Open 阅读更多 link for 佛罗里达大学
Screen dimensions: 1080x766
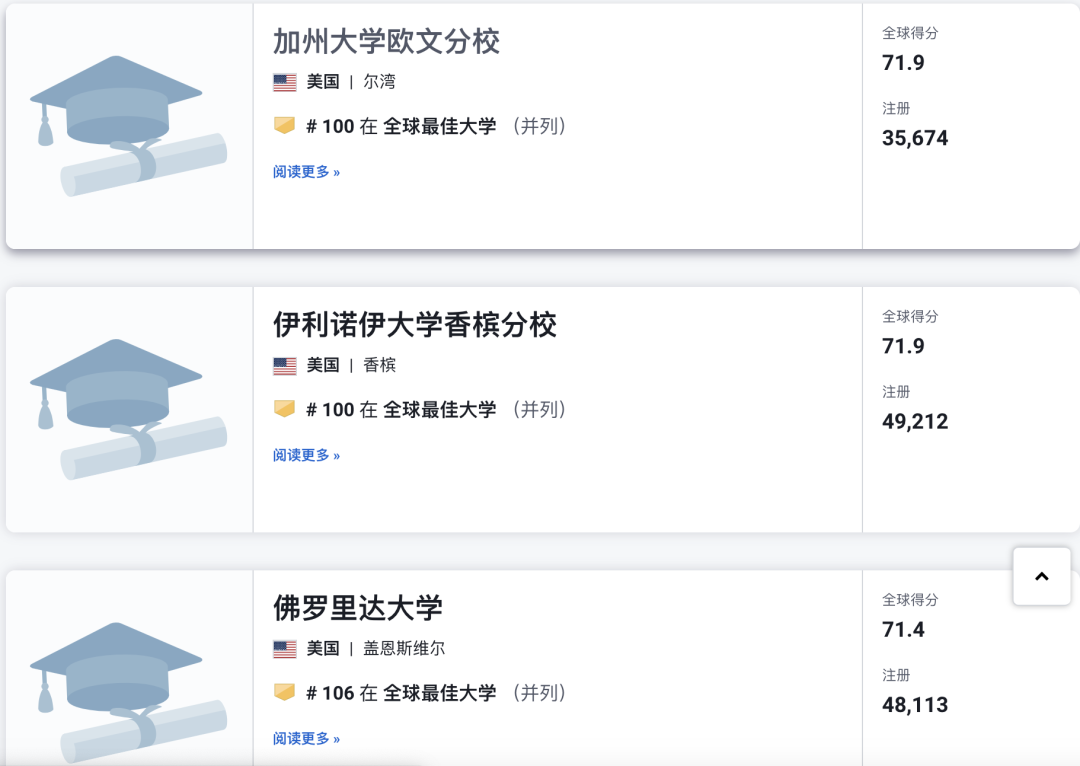coord(307,738)
